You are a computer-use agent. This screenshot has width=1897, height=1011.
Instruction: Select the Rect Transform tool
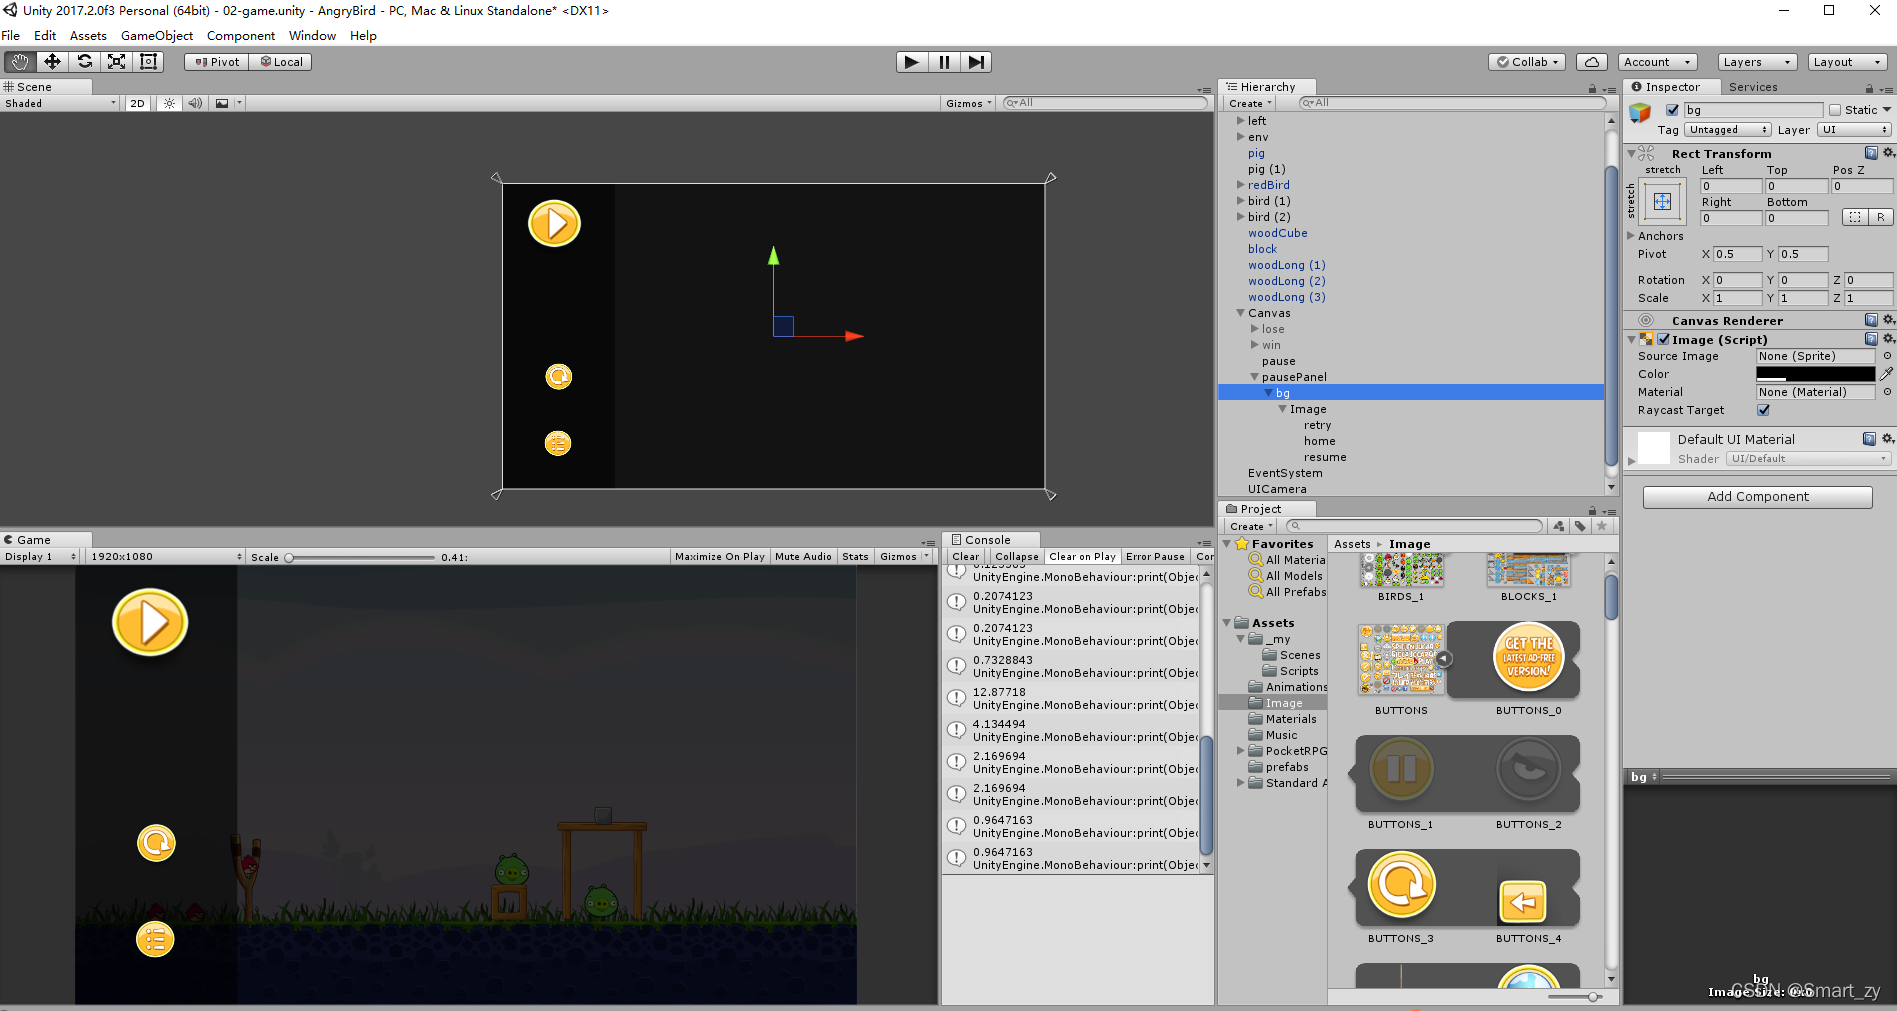148,62
